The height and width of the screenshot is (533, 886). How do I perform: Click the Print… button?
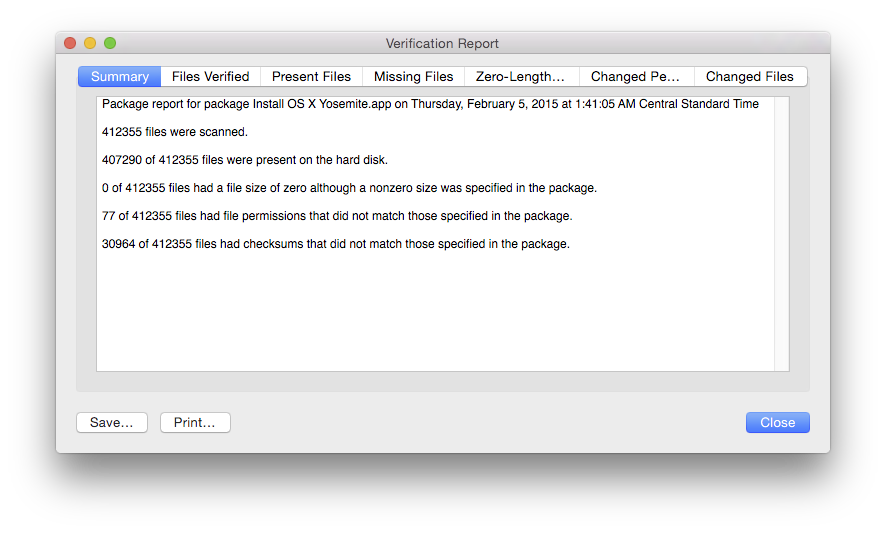point(195,423)
